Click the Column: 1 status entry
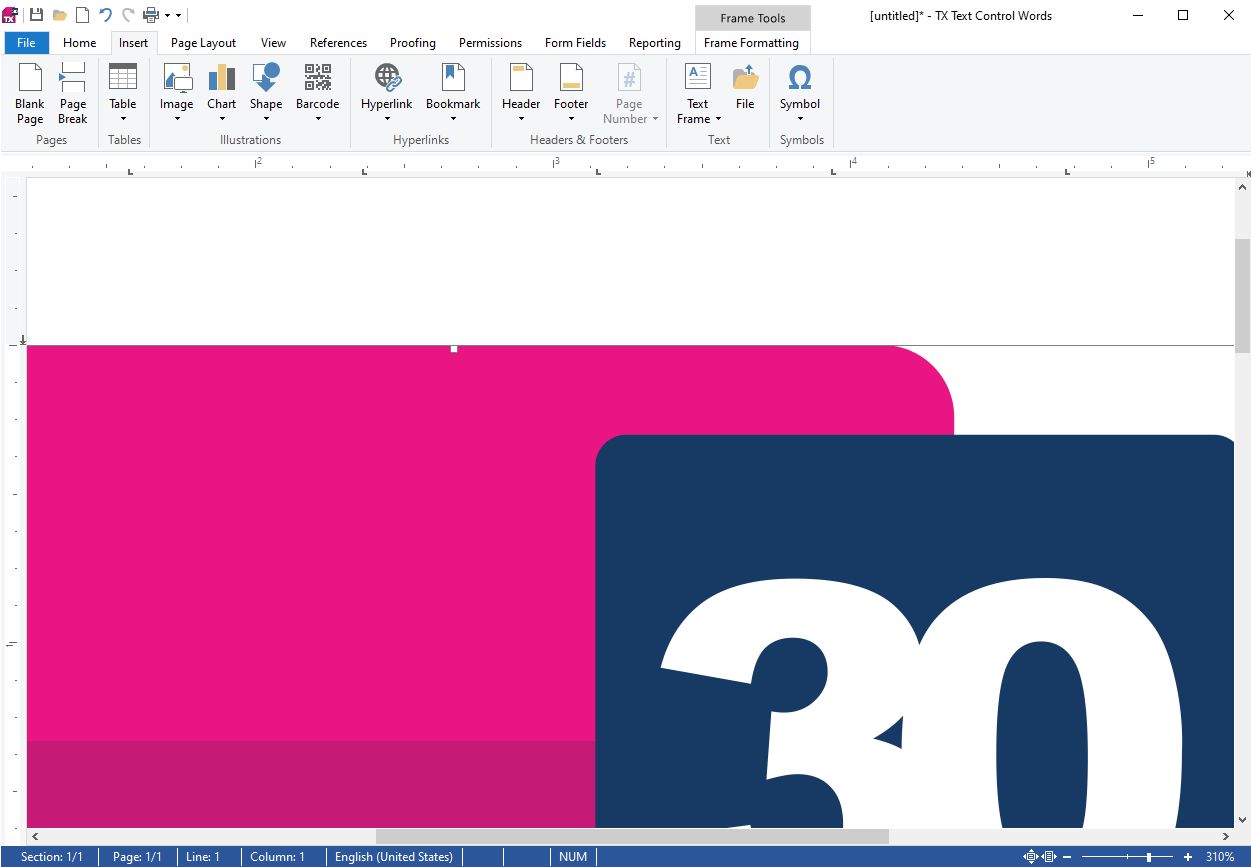 [x=278, y=857]
